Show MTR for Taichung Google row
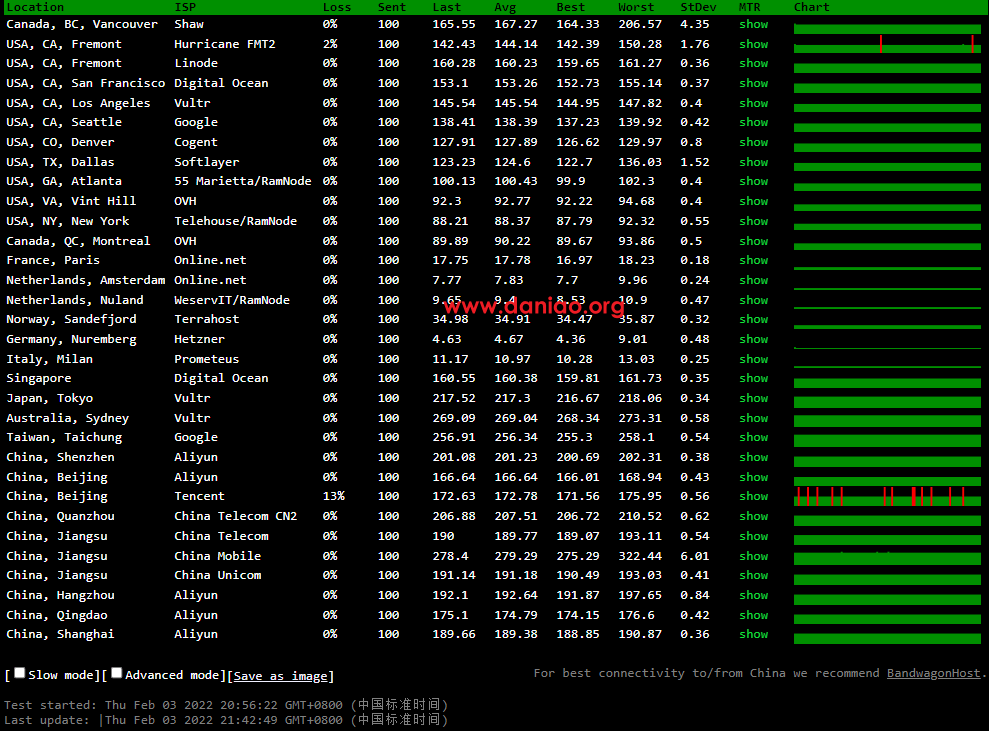The width and height of the screenshot is (989, 731). 754,437
